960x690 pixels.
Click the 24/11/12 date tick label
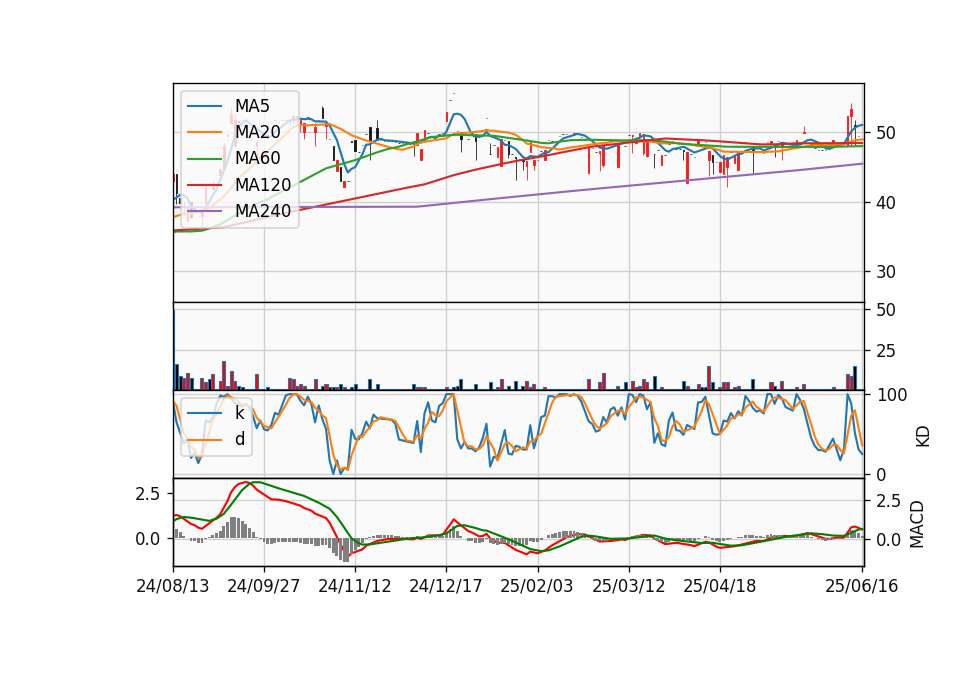(354, 586)
